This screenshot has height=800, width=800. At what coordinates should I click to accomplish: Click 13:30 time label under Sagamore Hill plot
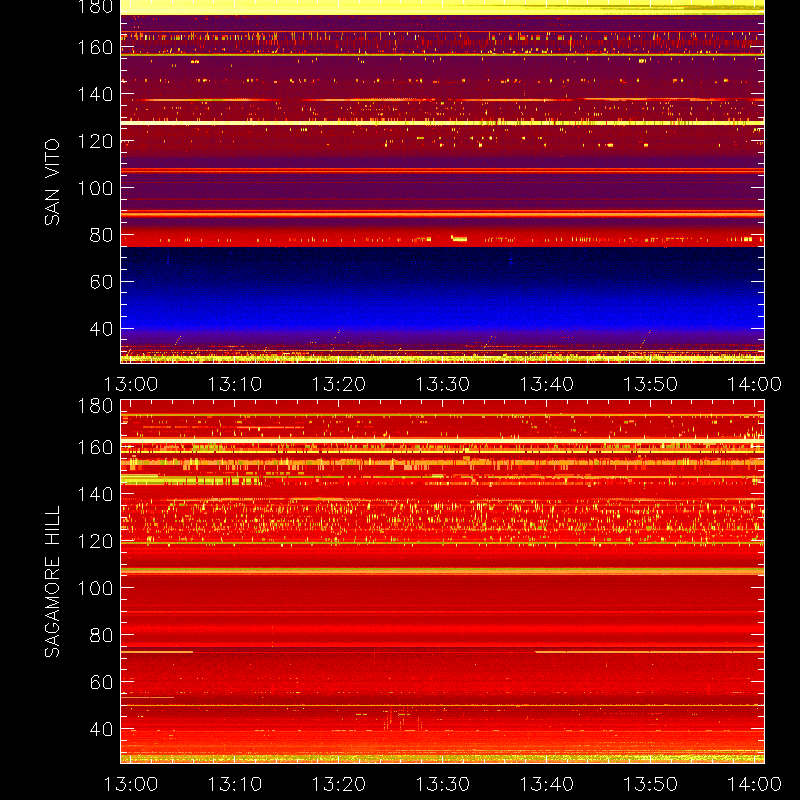[x=442, y=784]
